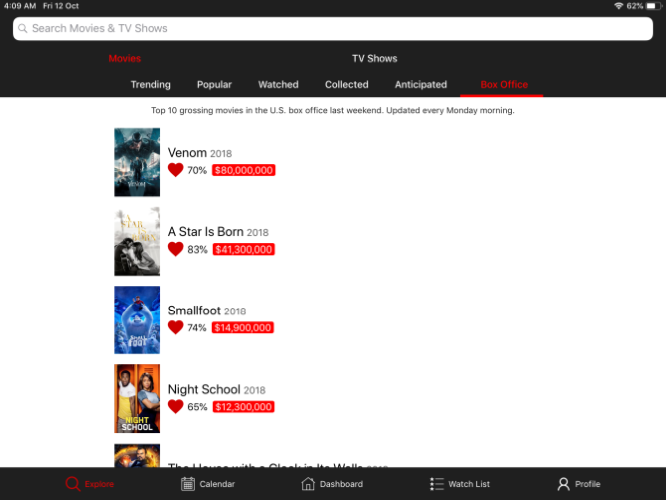This screenshot has height=500, width=666.
Task: Check the battery indicator icon
Action: pos(653,6)
